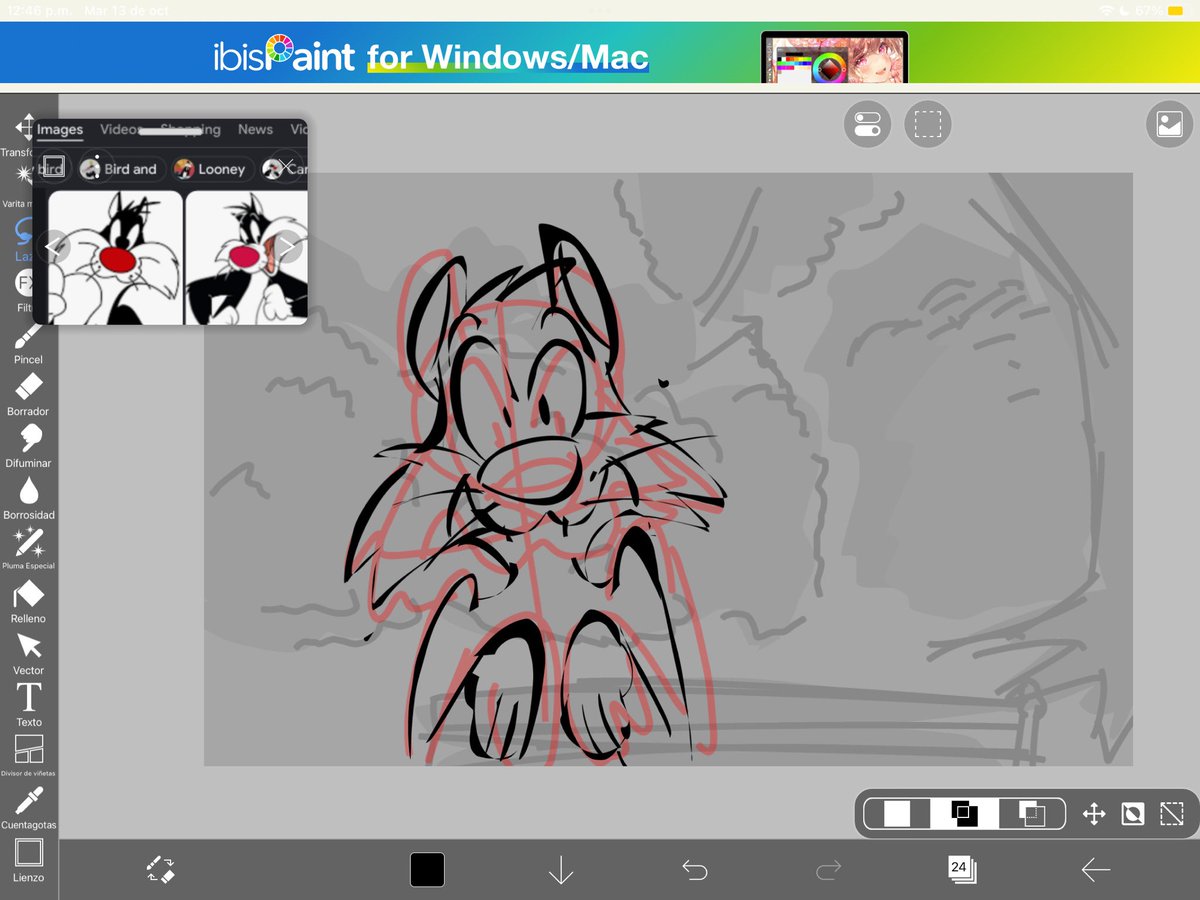Open the Lienzo canvas tool
Screen dimensions: 1200x900
28,860
